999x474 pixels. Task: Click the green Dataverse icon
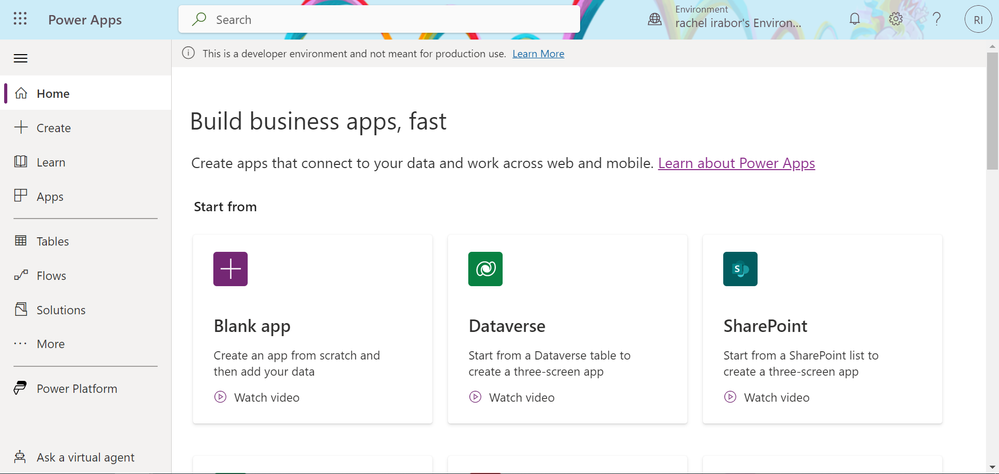coord(485,269)
